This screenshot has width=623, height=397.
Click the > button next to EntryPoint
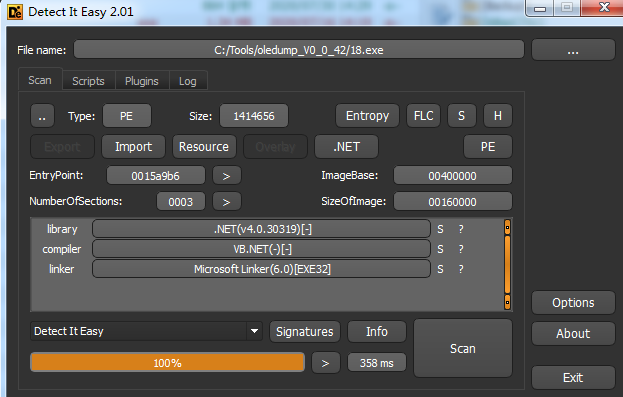point(226,176)
